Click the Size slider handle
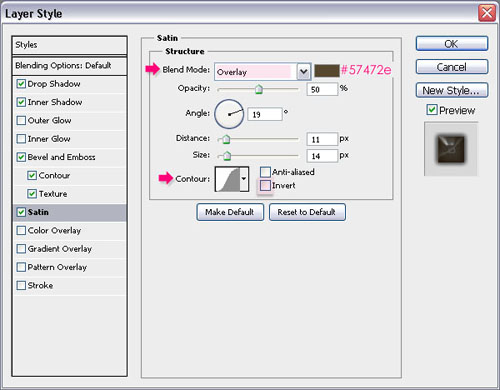The width and height of the screenshot is (500, 390). point(227,155)
